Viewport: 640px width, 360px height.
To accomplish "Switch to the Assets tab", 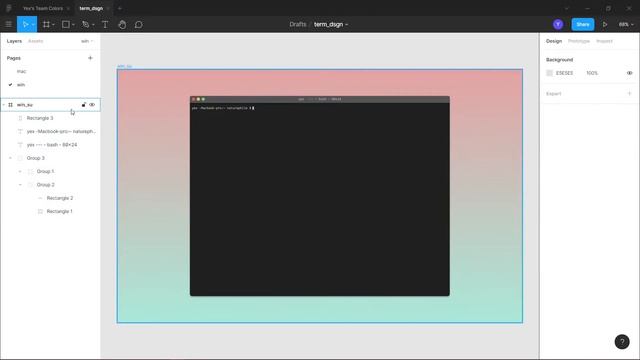I will click(x=36, y=41).
